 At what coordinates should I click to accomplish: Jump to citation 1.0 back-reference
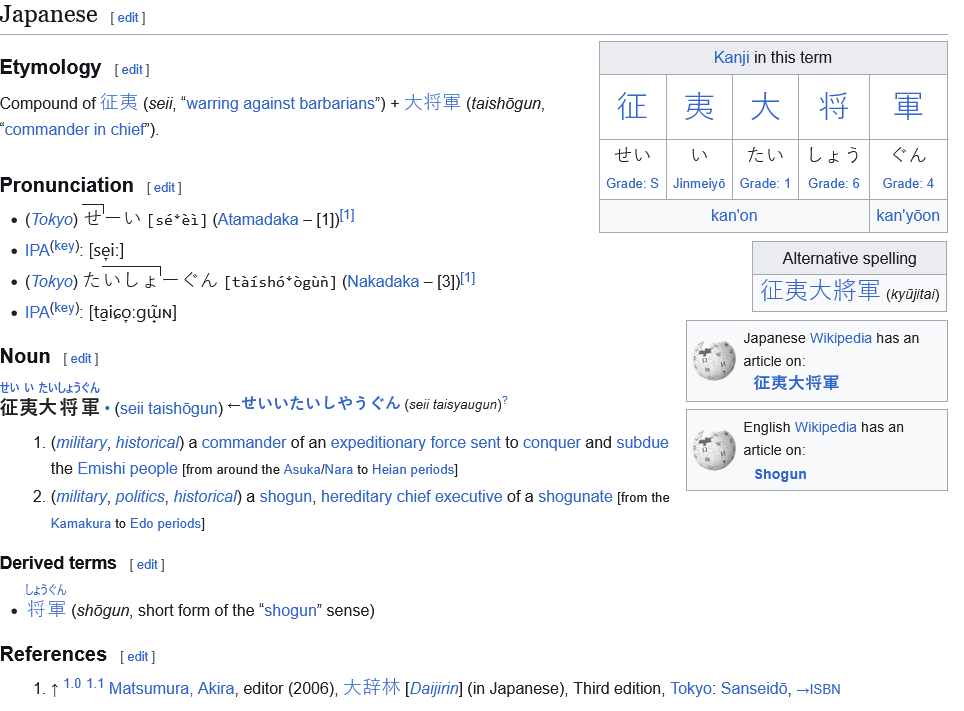(x=72, y=684)
